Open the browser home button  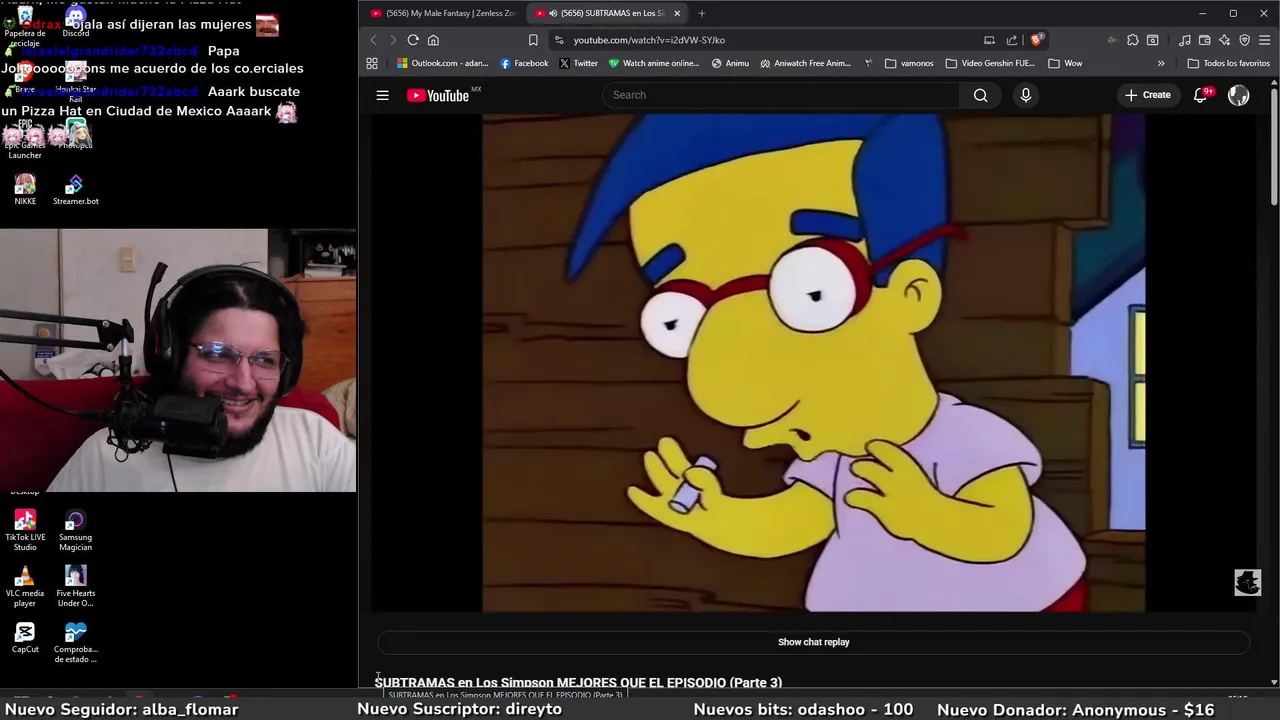pyautogui.click(x=433, y=40)
